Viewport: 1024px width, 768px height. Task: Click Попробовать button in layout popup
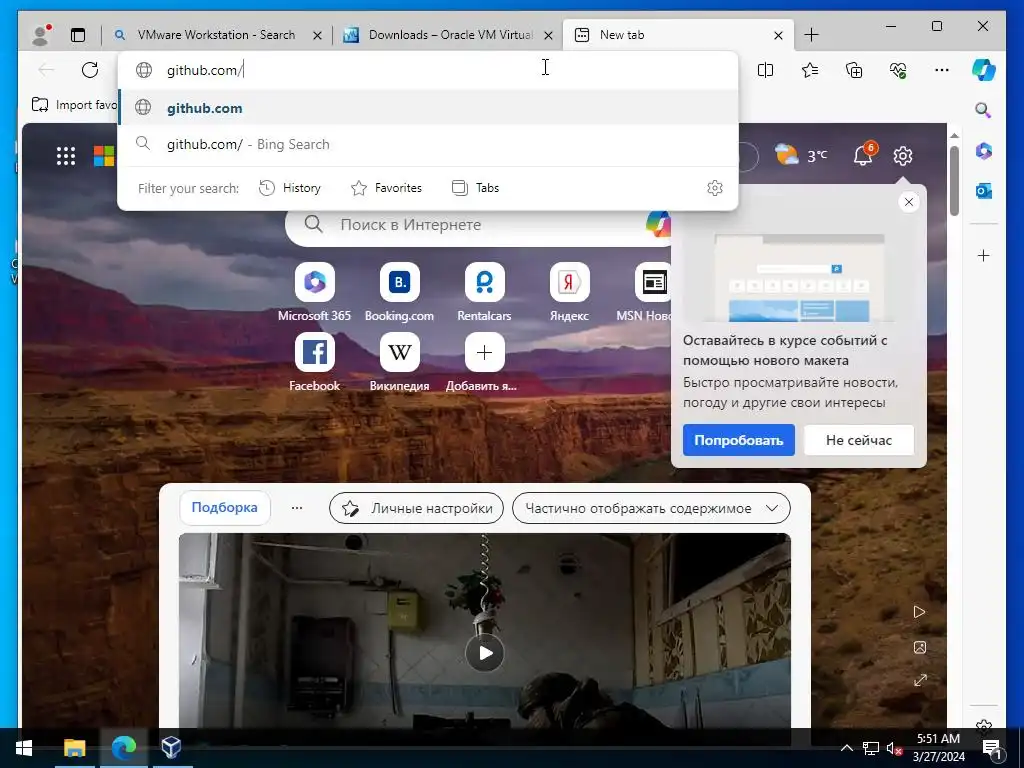tap(739, 440)
